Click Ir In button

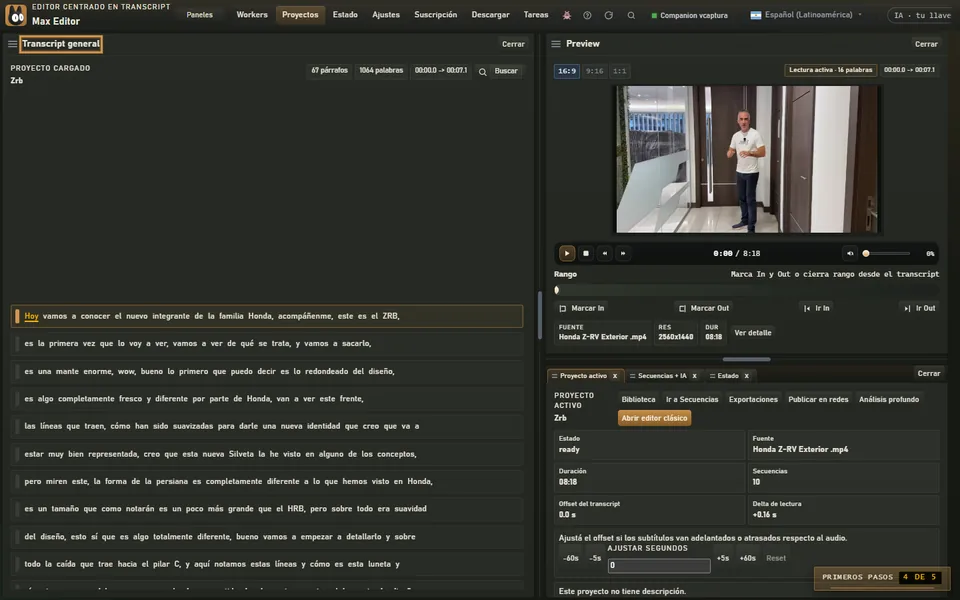(x=817, y=308)
